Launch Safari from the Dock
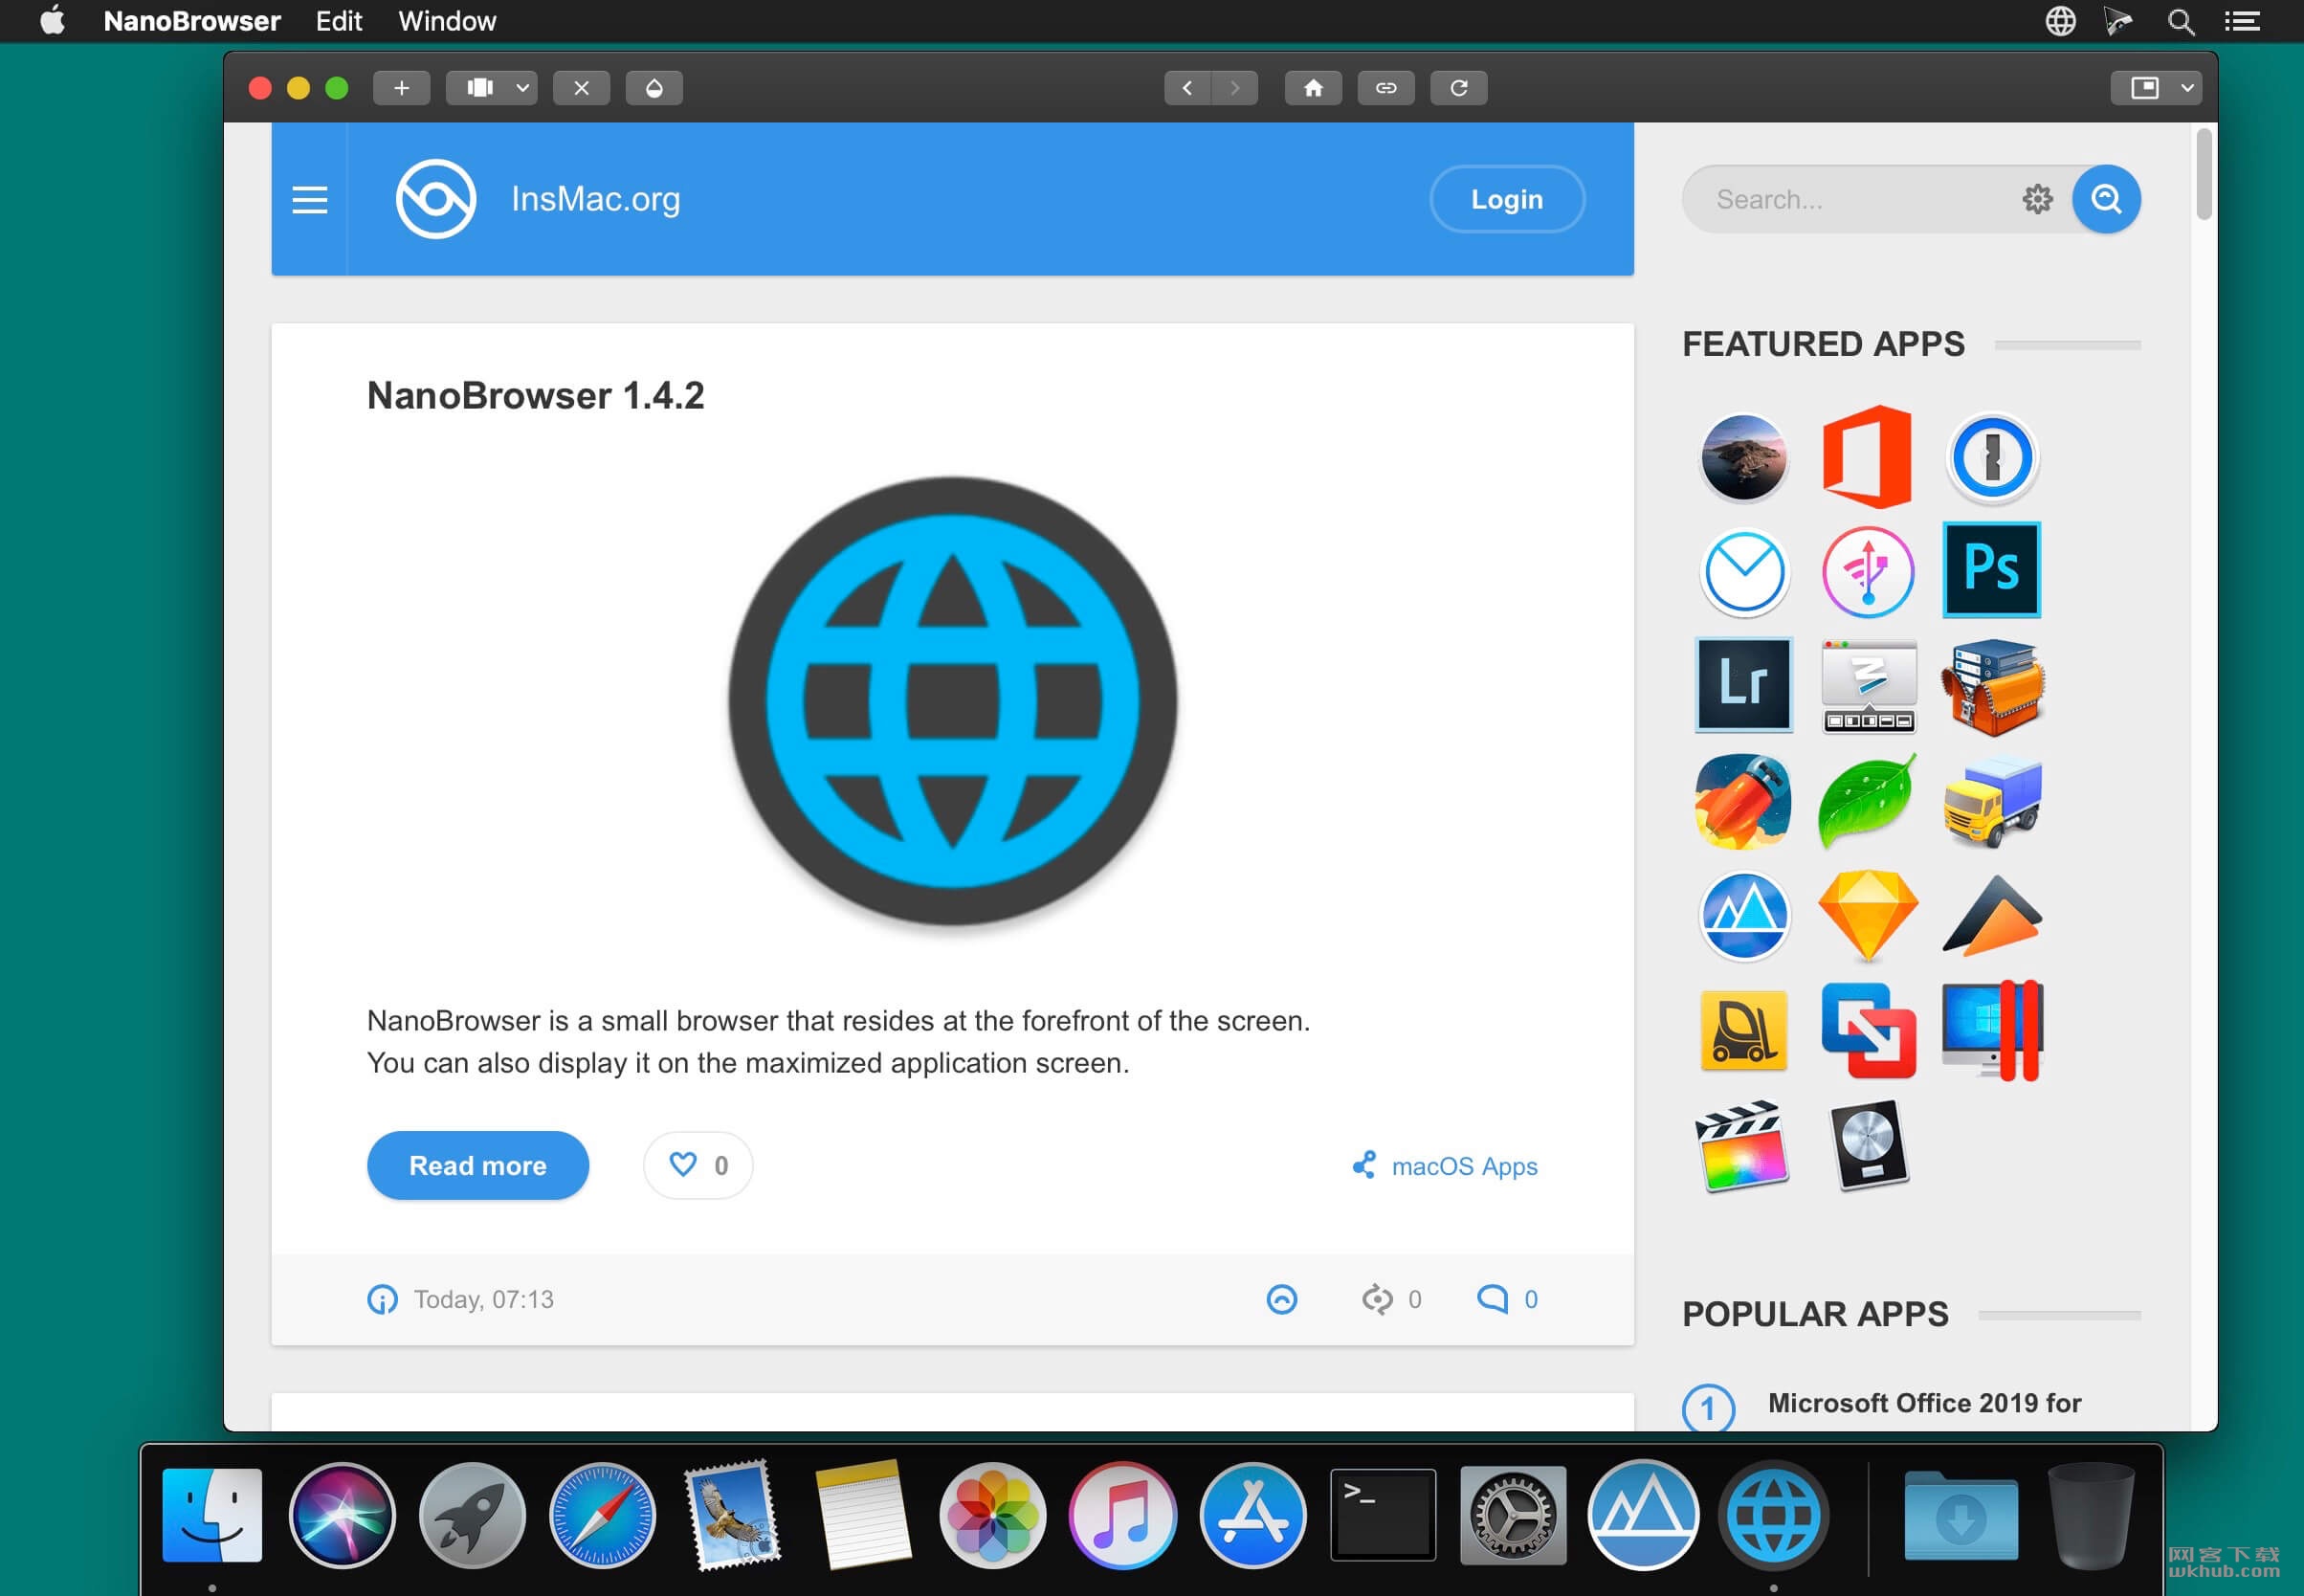The height and width of the screenshot is (1596, 2304). click(x=602, y=1515)
